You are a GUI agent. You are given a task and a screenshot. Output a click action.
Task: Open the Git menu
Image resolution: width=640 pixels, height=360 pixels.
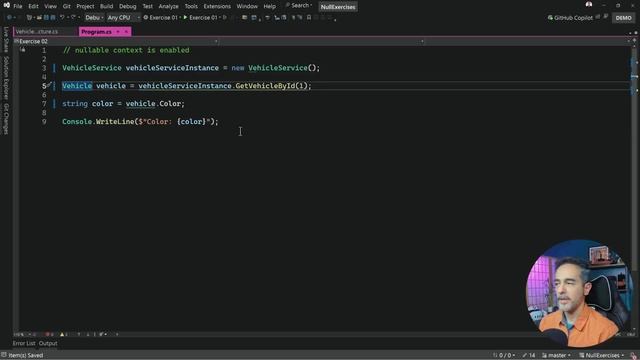click(x=67, y=6)
